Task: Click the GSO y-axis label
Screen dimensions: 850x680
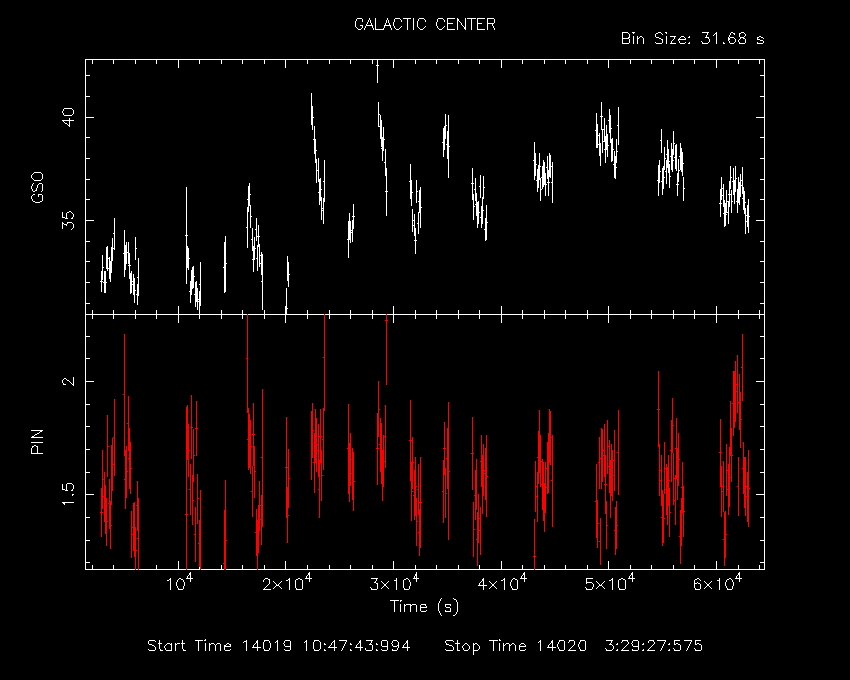Action: (37, 188)
